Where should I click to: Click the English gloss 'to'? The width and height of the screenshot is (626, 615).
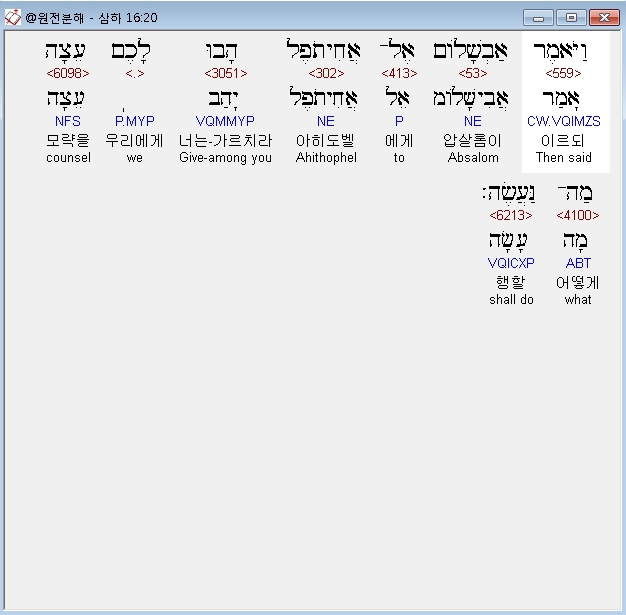pyautogui.click(x=399, y=158)
